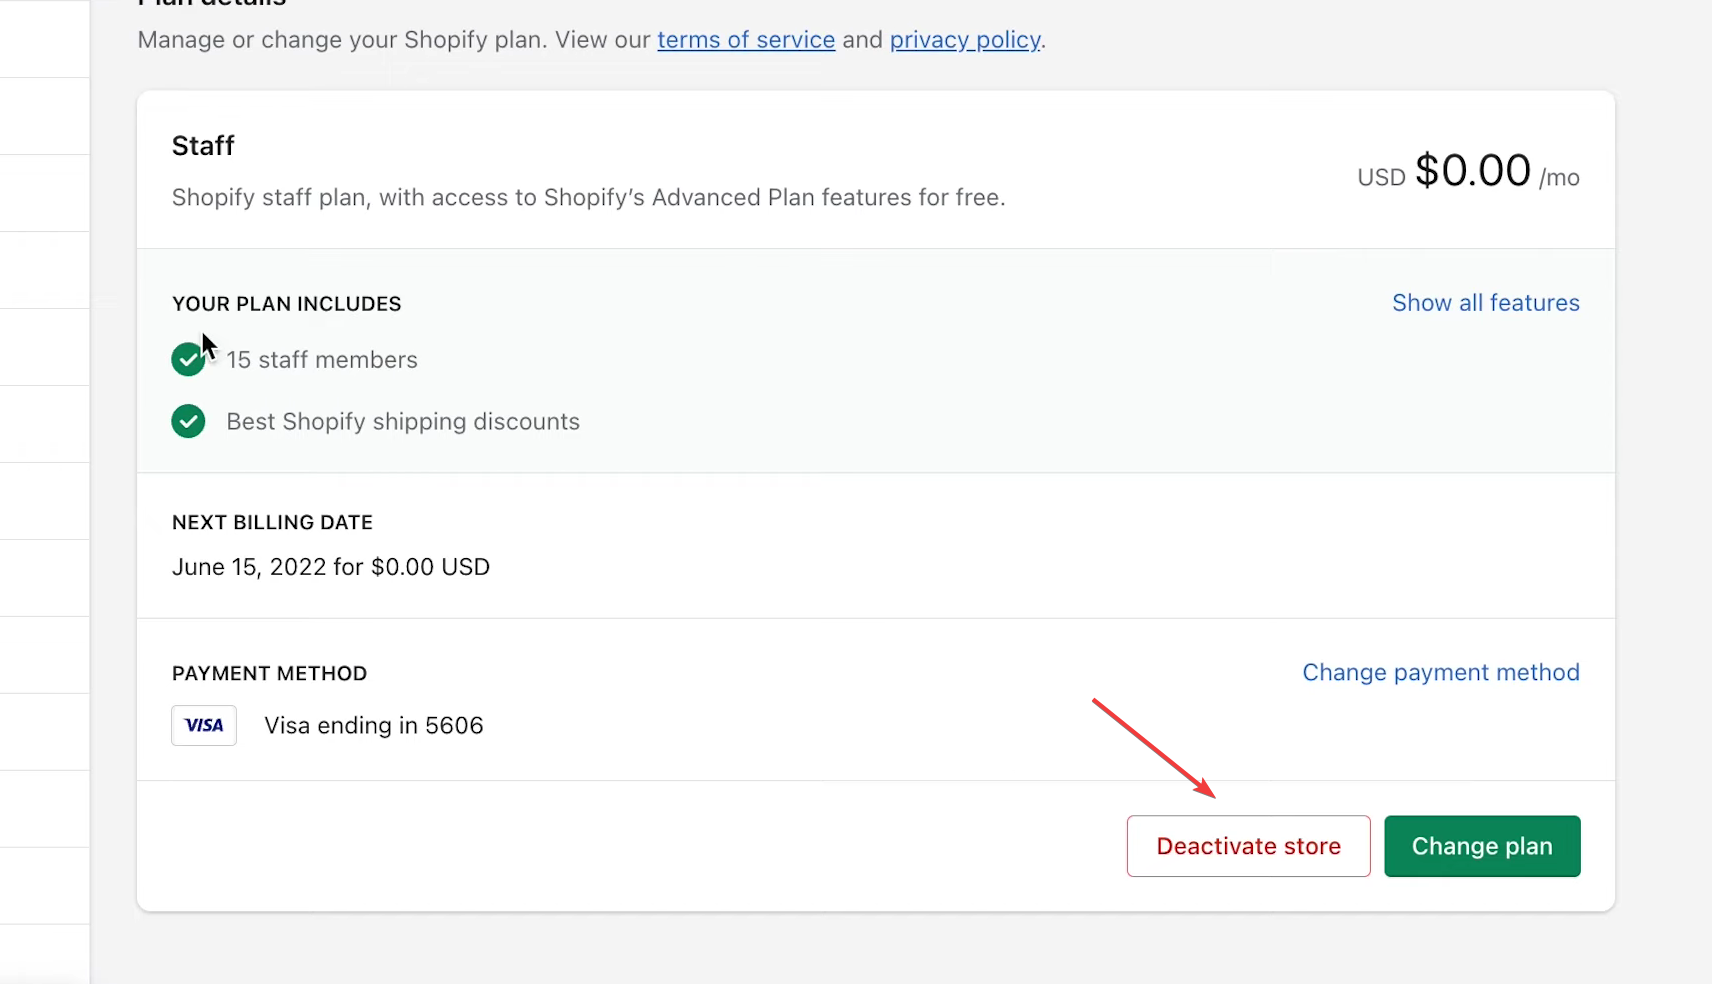
Task: Click the Visa ending in 5606 text
Action: tap(373, 726)
